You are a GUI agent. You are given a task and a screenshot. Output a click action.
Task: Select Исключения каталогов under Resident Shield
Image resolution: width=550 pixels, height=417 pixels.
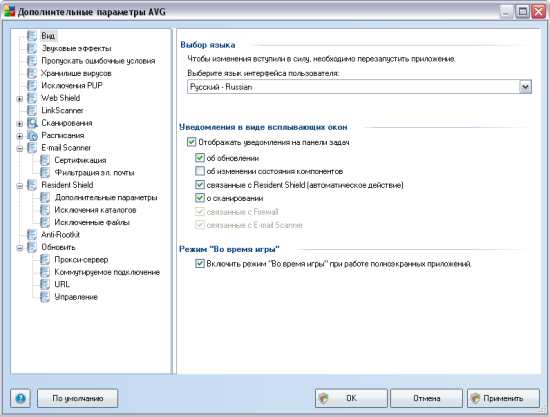pos(95,210)
